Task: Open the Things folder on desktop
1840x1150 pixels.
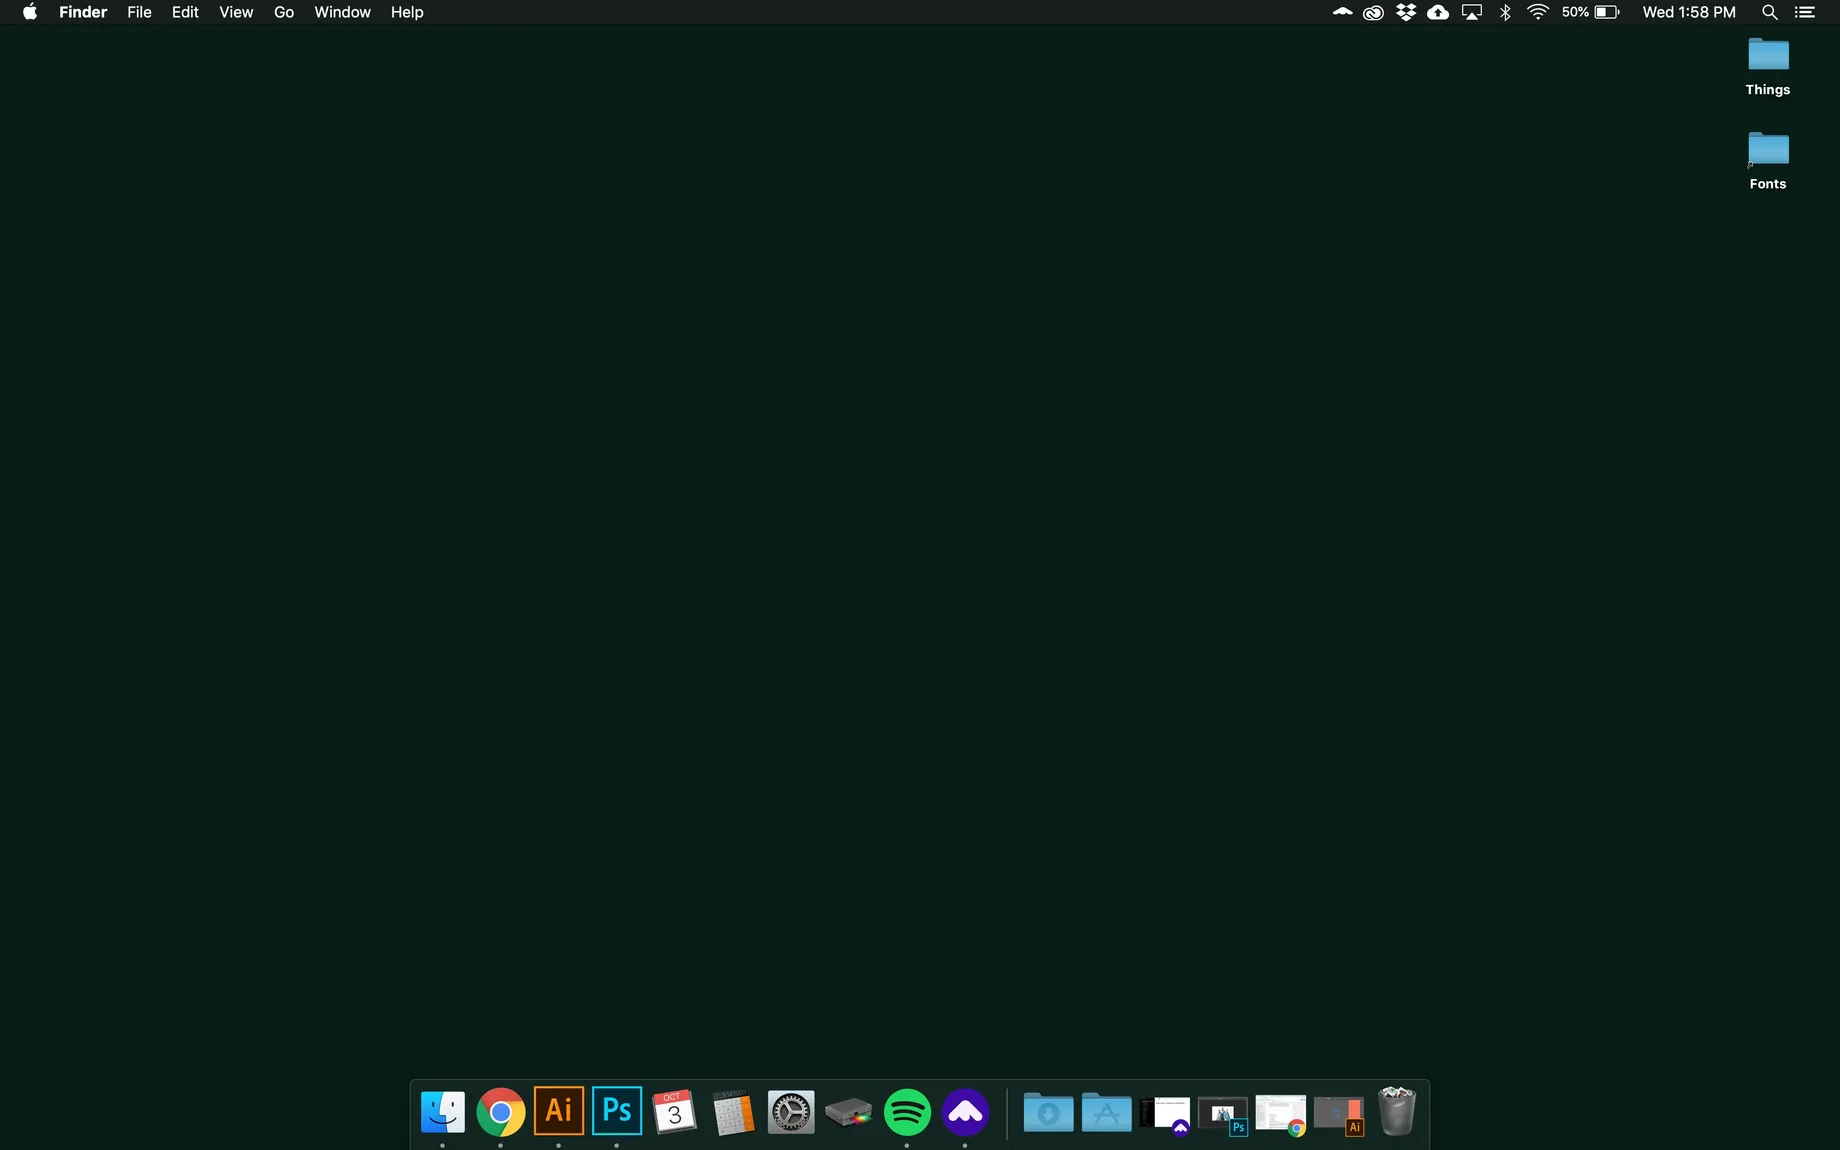Action: pos(1768,66)
